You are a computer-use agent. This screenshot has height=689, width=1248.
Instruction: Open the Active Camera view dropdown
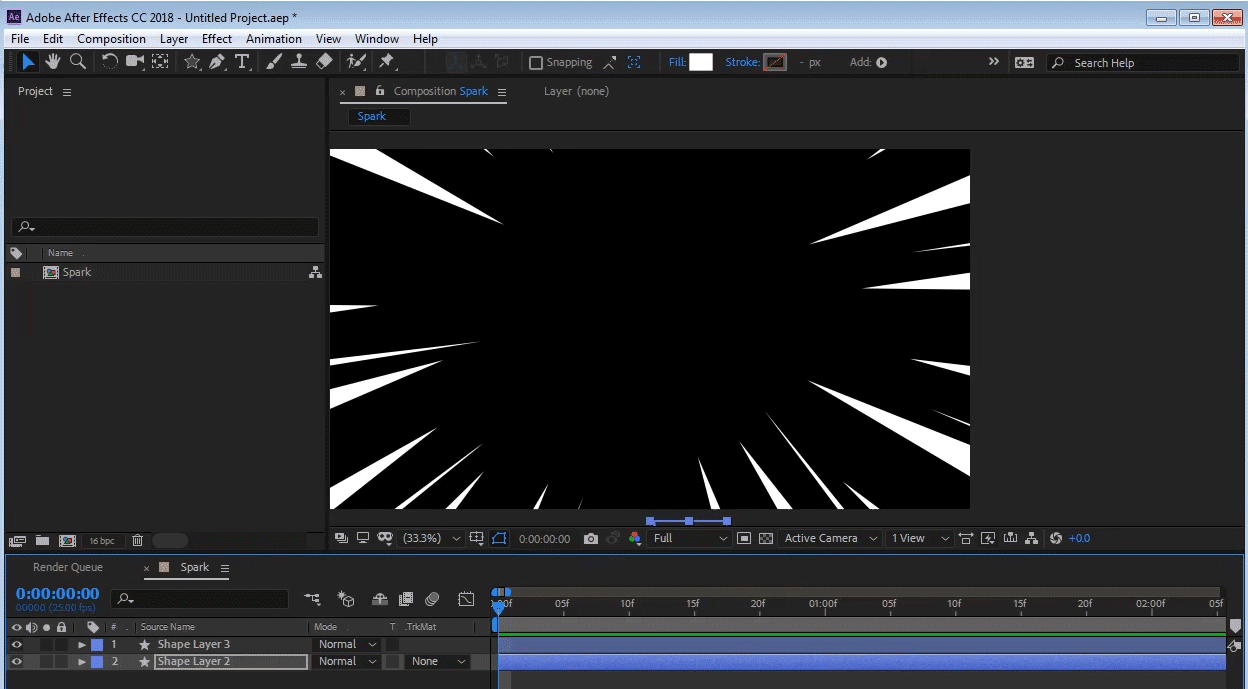[830, 538]
